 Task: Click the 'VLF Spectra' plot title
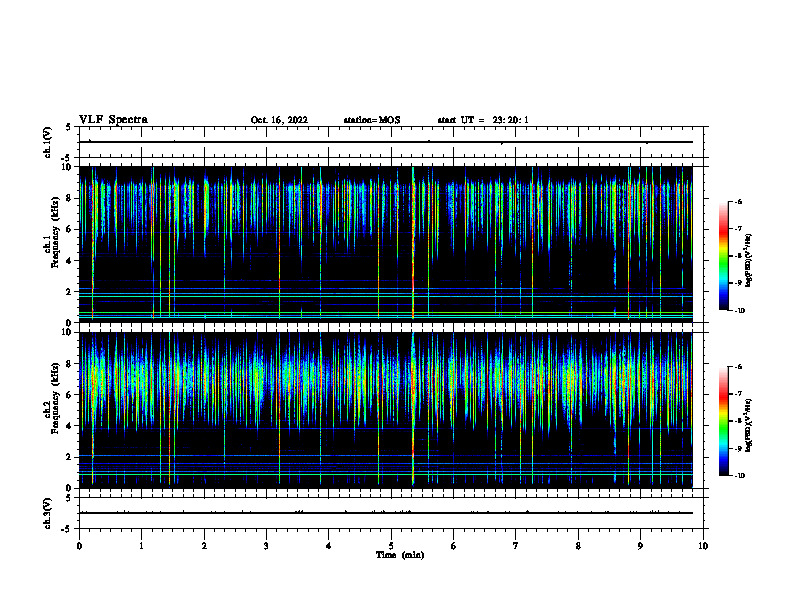tap(113, 120)
